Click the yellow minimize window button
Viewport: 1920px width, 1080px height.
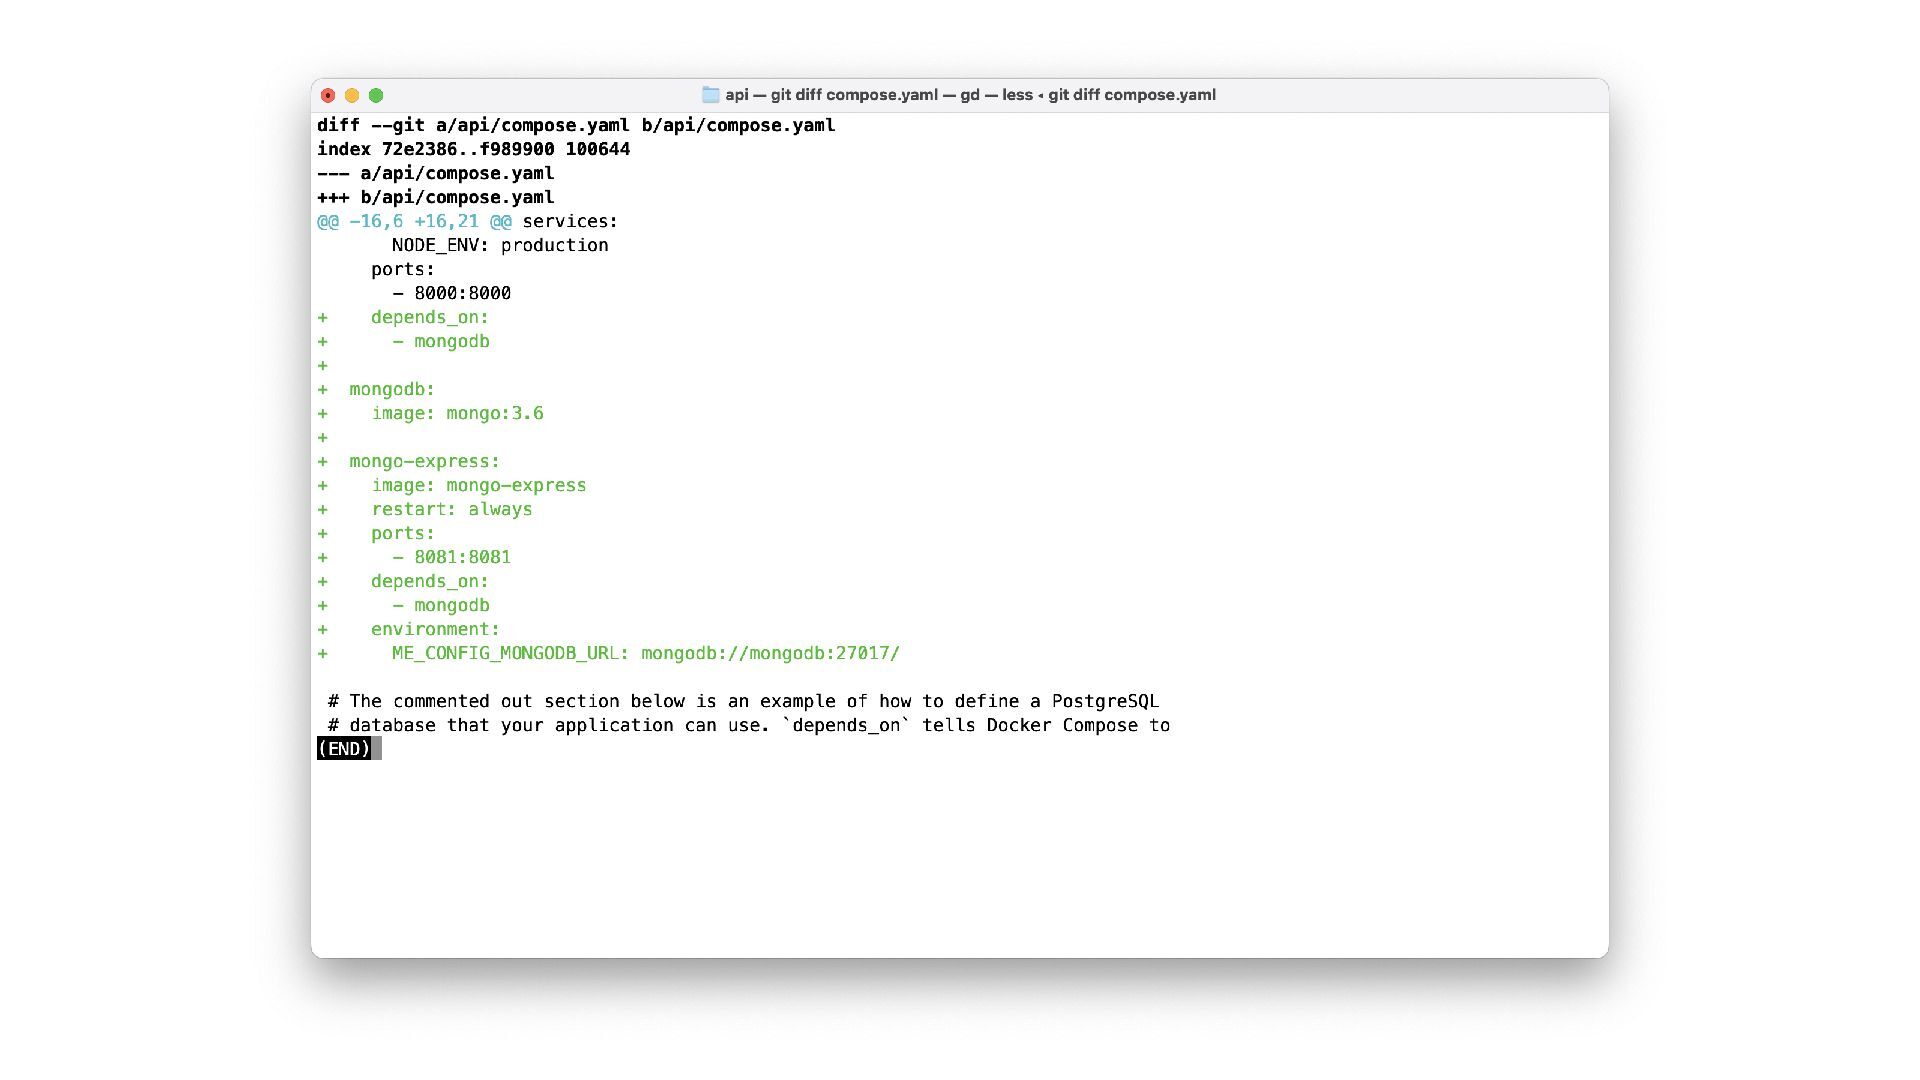pos(352,95)
